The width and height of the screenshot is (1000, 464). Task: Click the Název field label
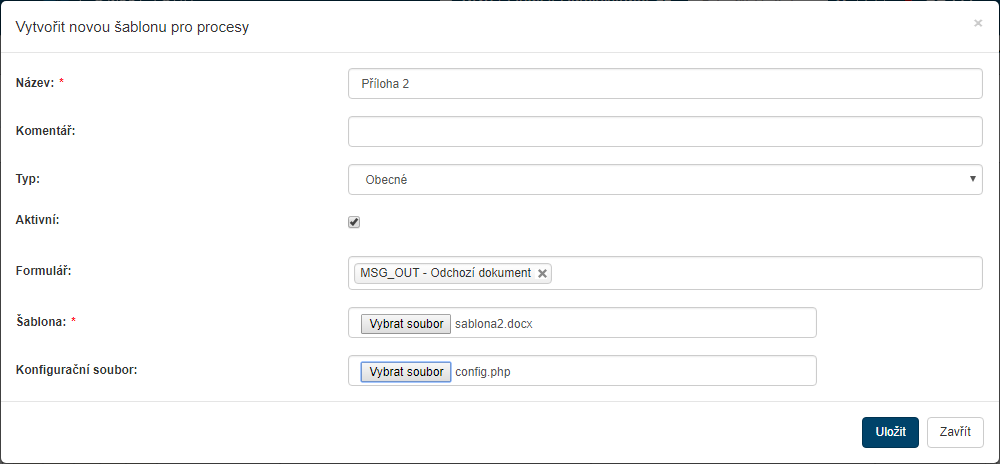tap(35, 82)
